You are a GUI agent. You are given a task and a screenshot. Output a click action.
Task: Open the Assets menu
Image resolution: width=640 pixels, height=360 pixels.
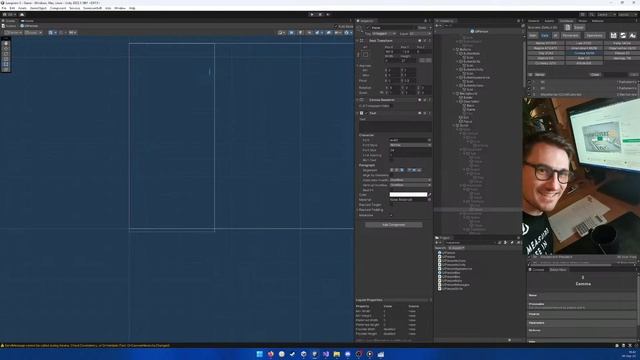point(22,8)
